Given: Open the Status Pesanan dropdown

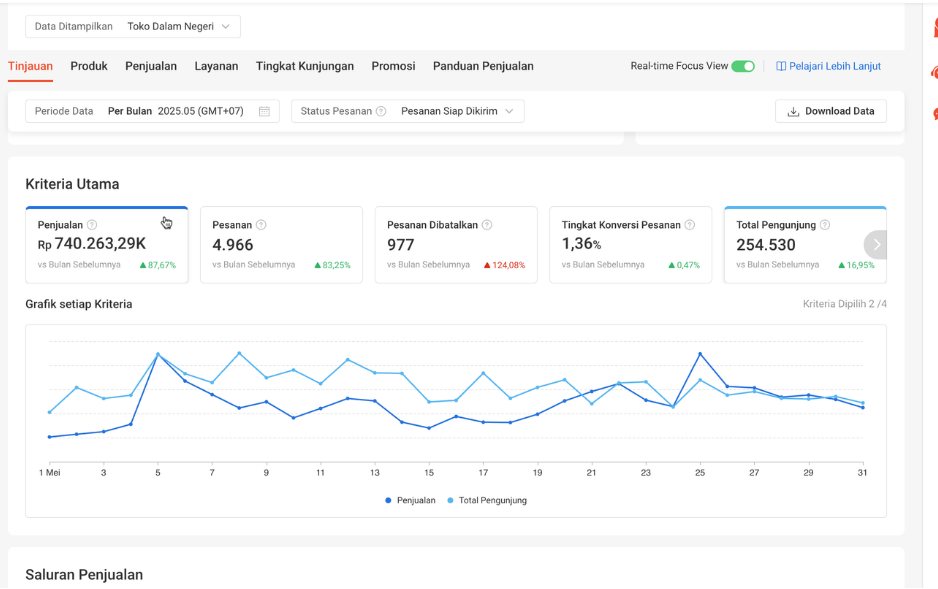Looking at the screenshot, I should 408,111.
